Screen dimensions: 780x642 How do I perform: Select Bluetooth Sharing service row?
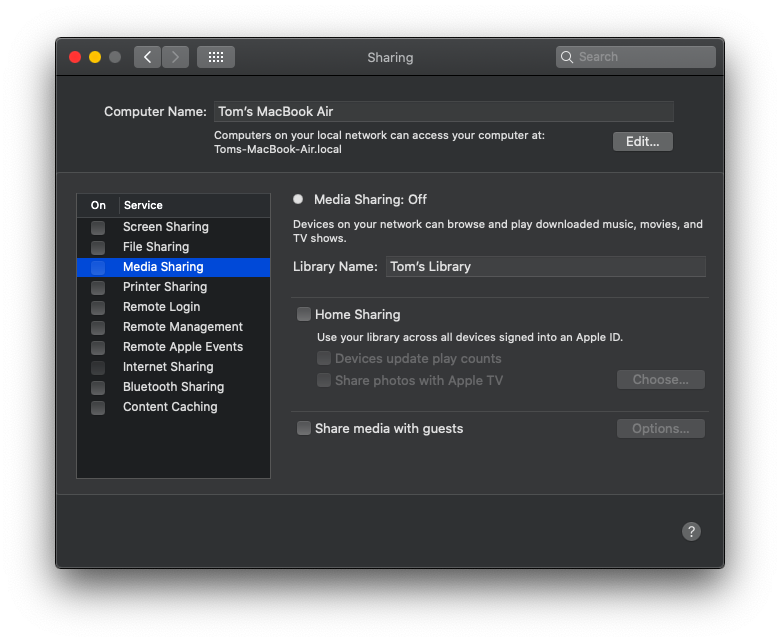pyautogui.click(x=174, y=387)
